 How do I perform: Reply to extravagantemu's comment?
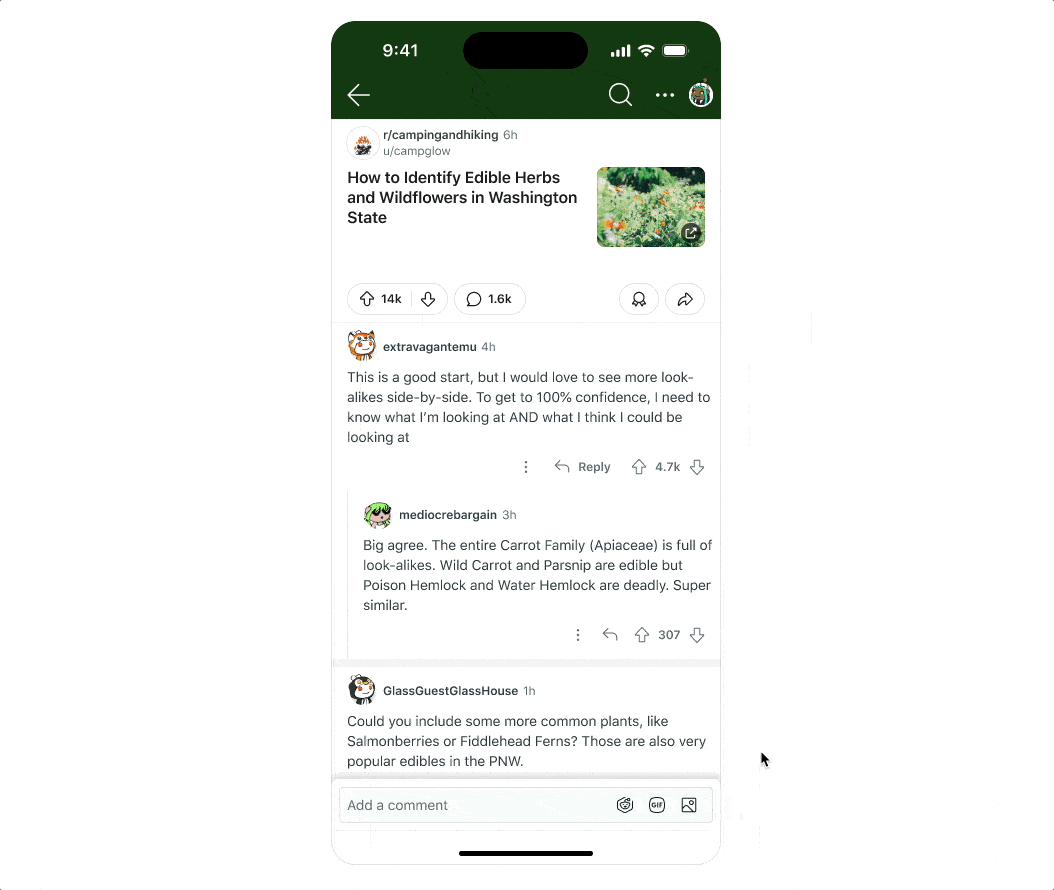pyautogui.click(x=582, y=467)
